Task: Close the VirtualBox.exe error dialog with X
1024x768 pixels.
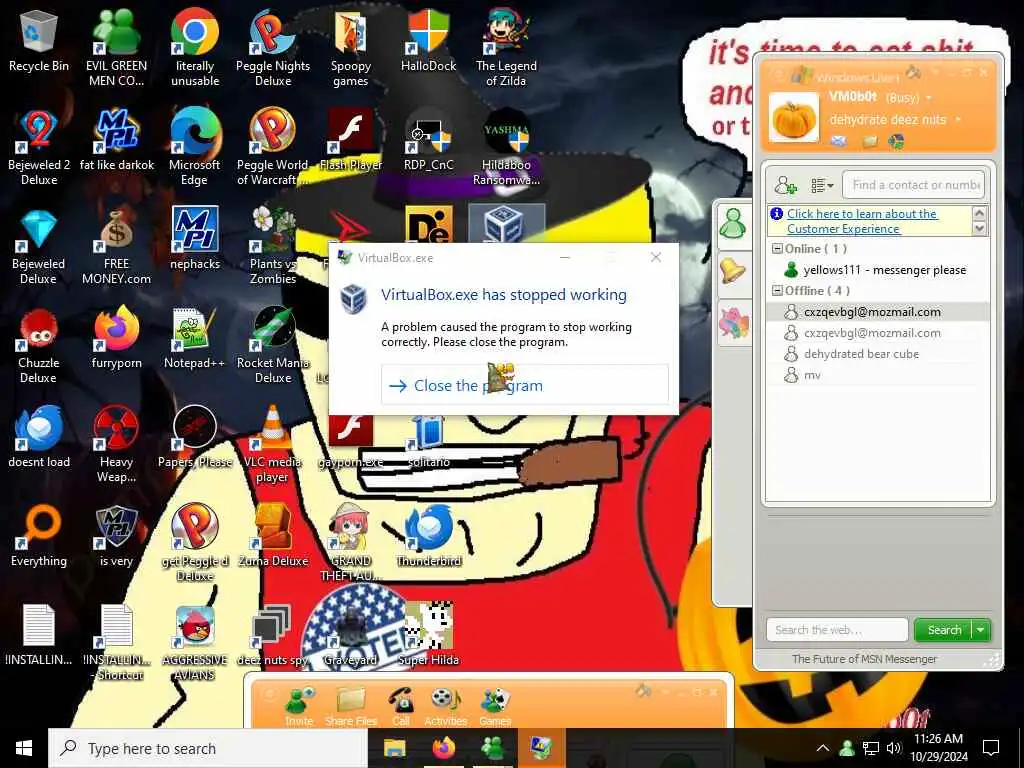Action: (656, 257)
